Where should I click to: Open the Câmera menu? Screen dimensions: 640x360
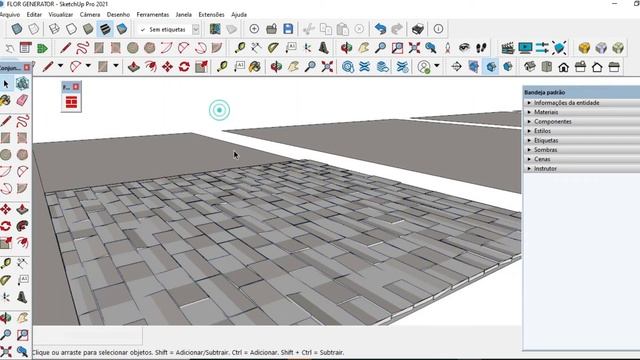coord(90,14)
